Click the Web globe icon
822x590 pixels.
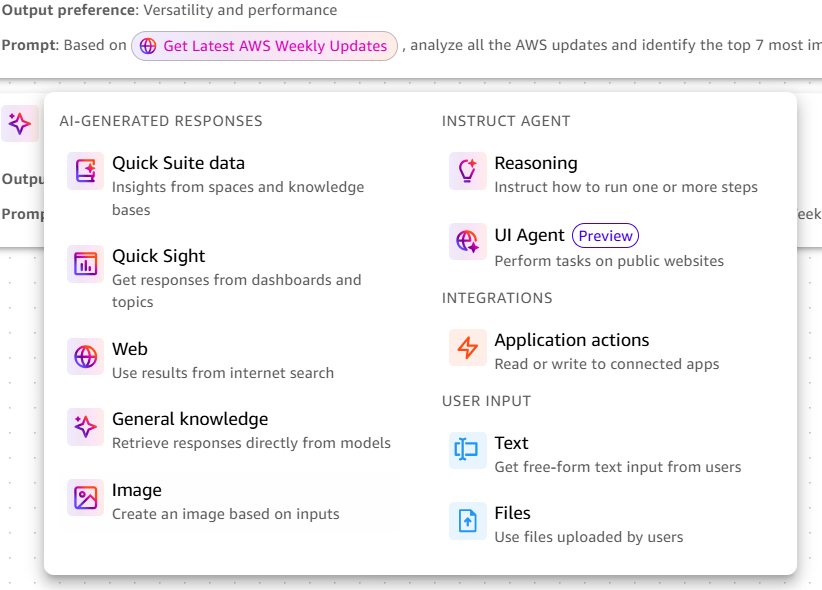pyautogui.click(x=85, y=356)
